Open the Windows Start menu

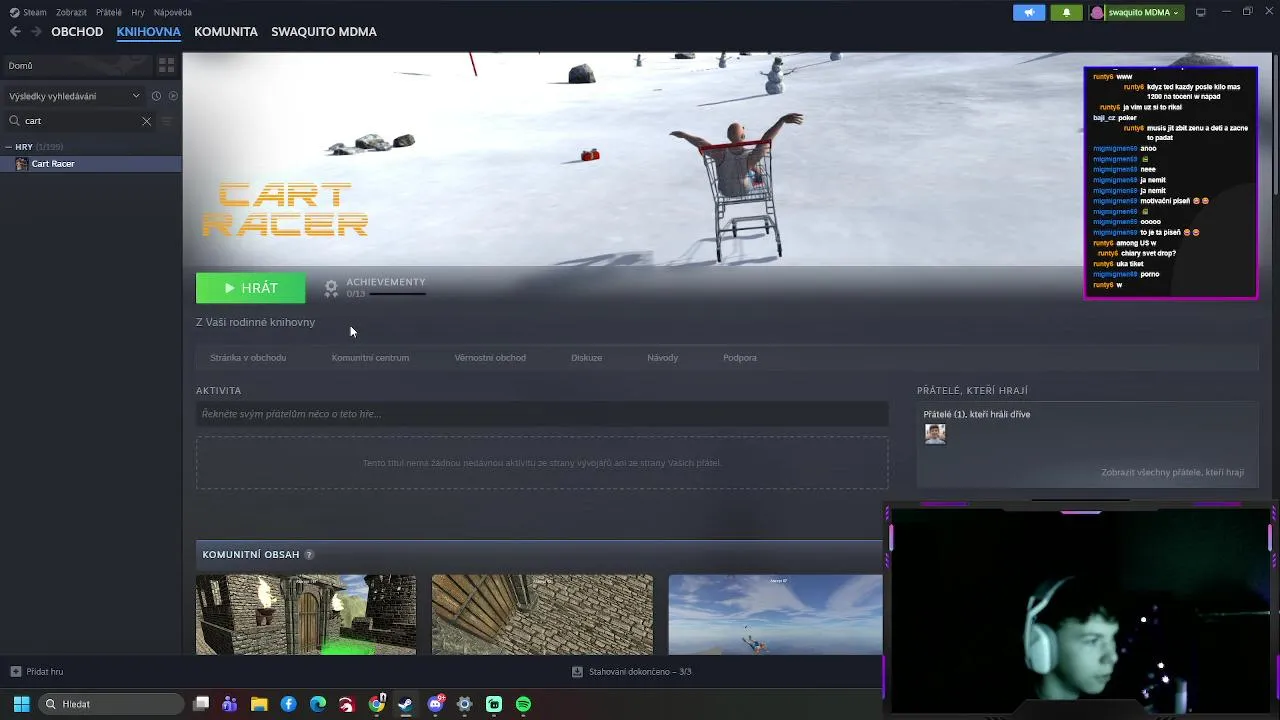pyautogui.click(x=21, y=704)
